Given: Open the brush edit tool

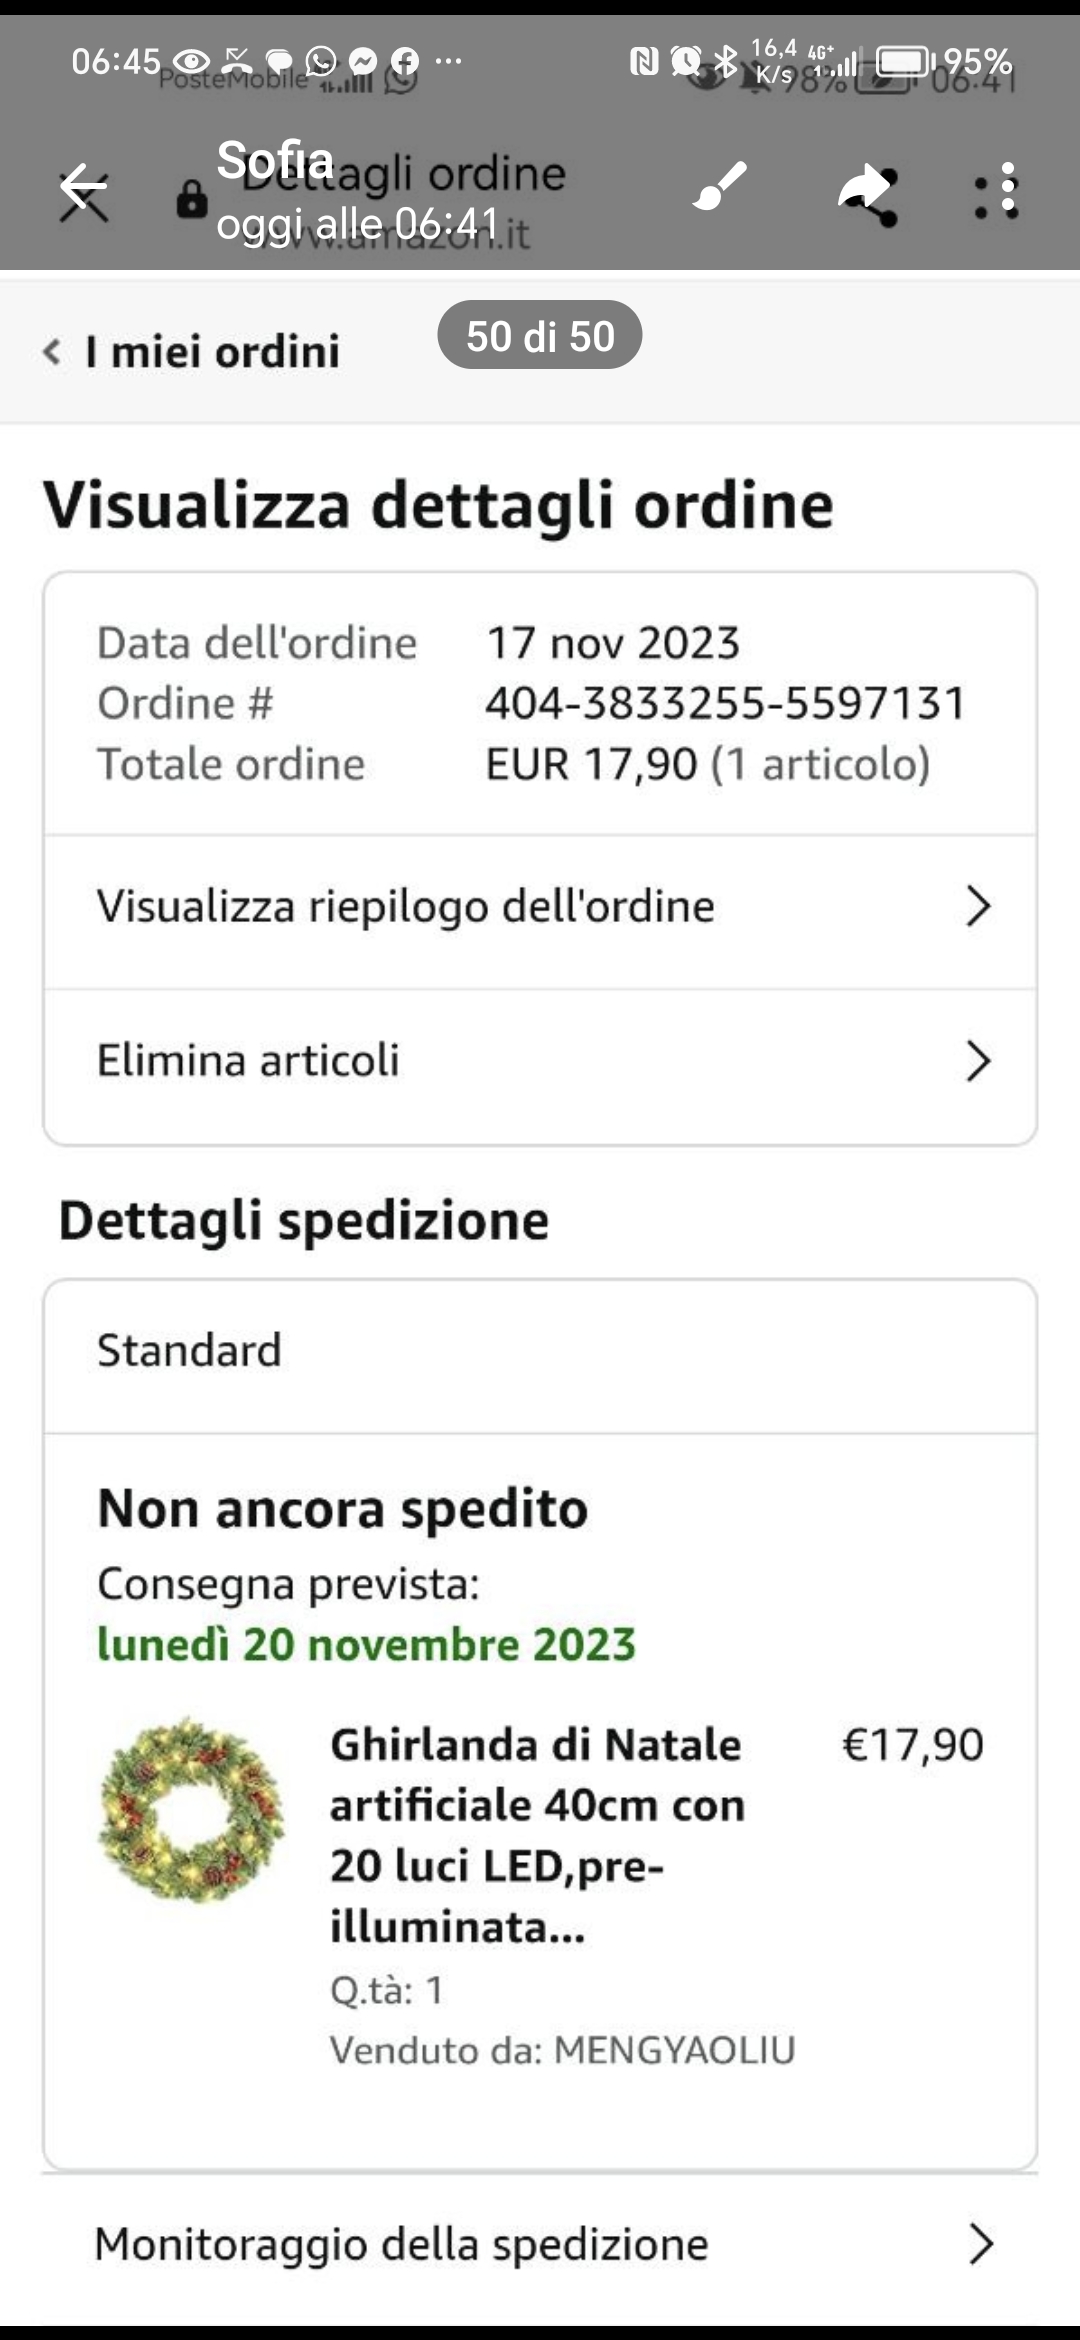Looking at the screenshot, I should click(719, 187).
